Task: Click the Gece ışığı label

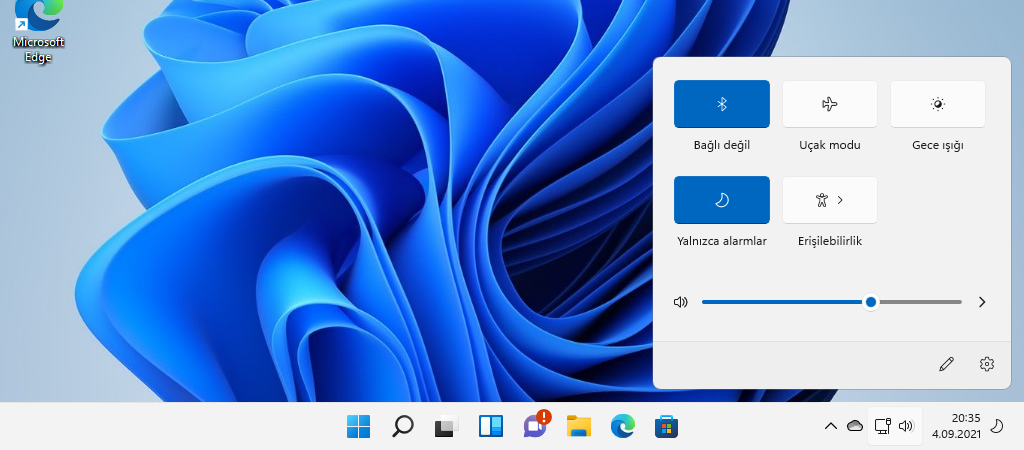Action: point(938,146)
